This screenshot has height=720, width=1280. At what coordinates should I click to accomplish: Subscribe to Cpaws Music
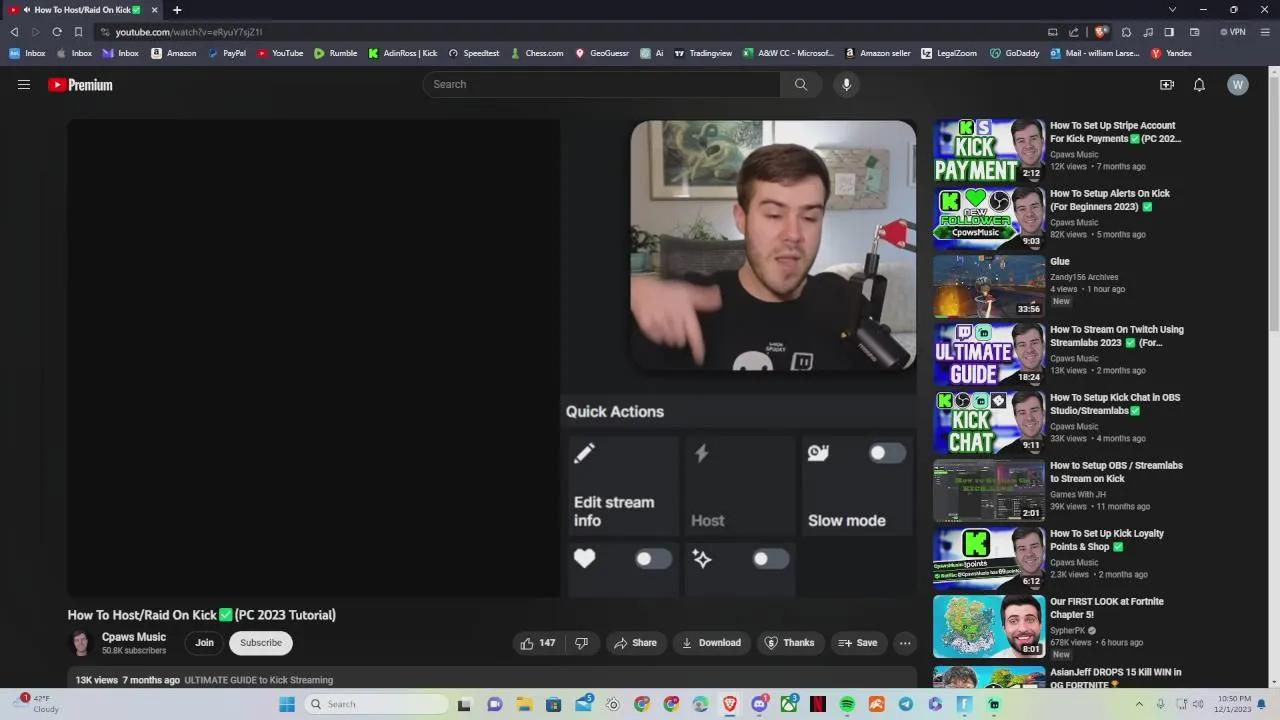click(x=260, y=643)
